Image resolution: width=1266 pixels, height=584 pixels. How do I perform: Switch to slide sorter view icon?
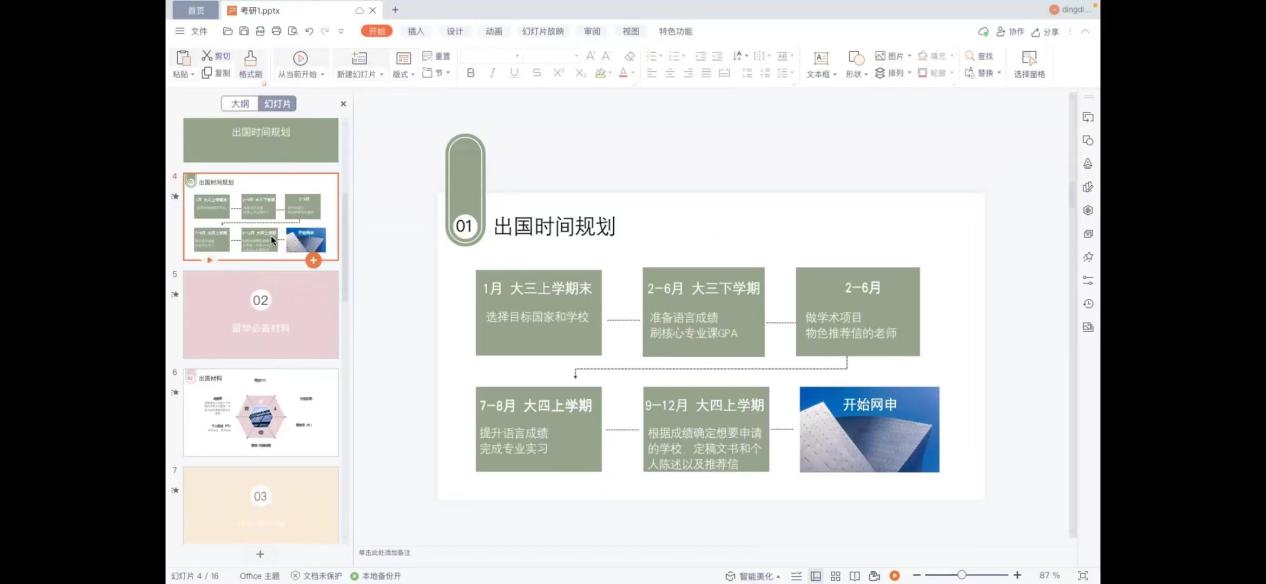tap(835, 576)
